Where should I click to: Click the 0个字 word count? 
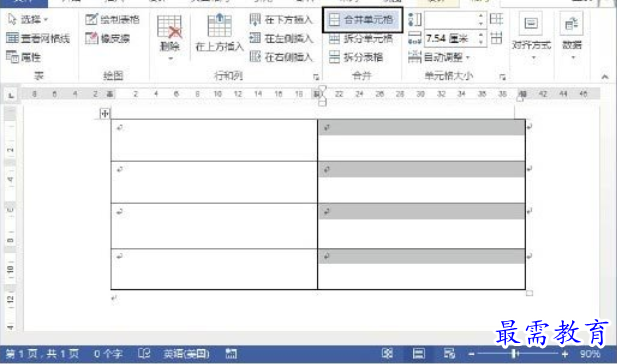click(x=108, y=354)
